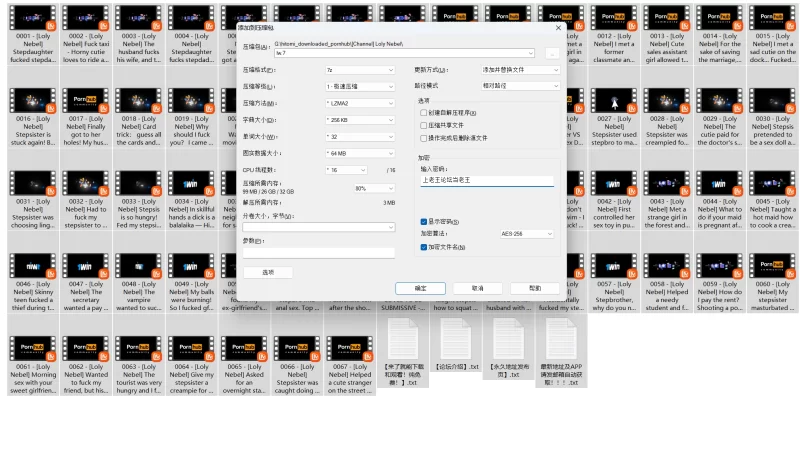Select the 最新地址及APP txt file

tap(561, 353)
